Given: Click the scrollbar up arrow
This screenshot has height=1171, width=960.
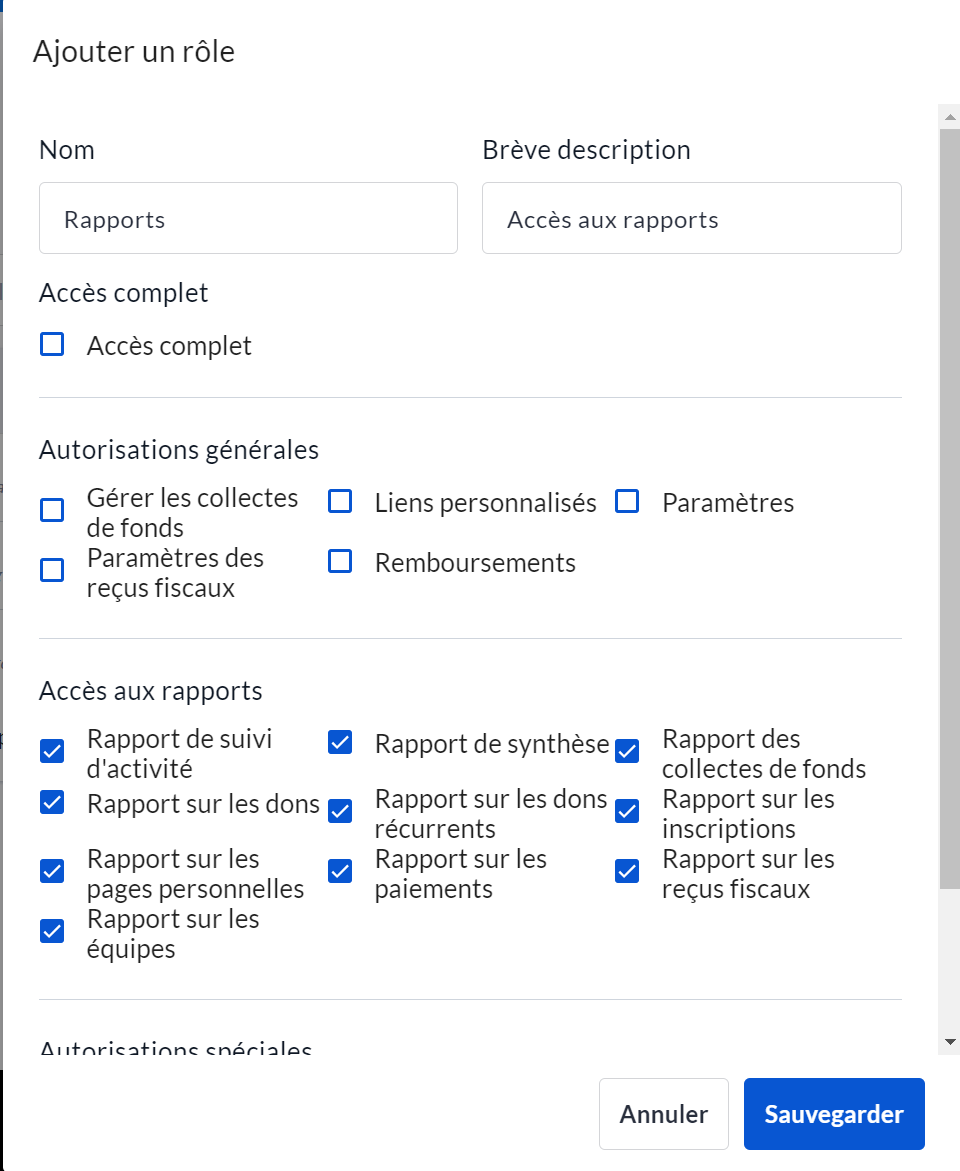Looking at the screenshot, I should click(950, 117).
